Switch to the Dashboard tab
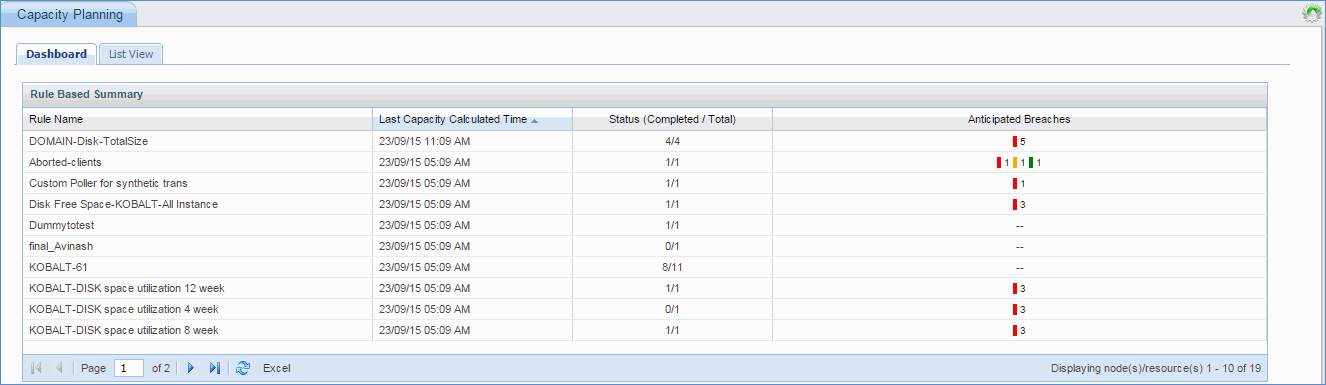 tap(57, 54)
